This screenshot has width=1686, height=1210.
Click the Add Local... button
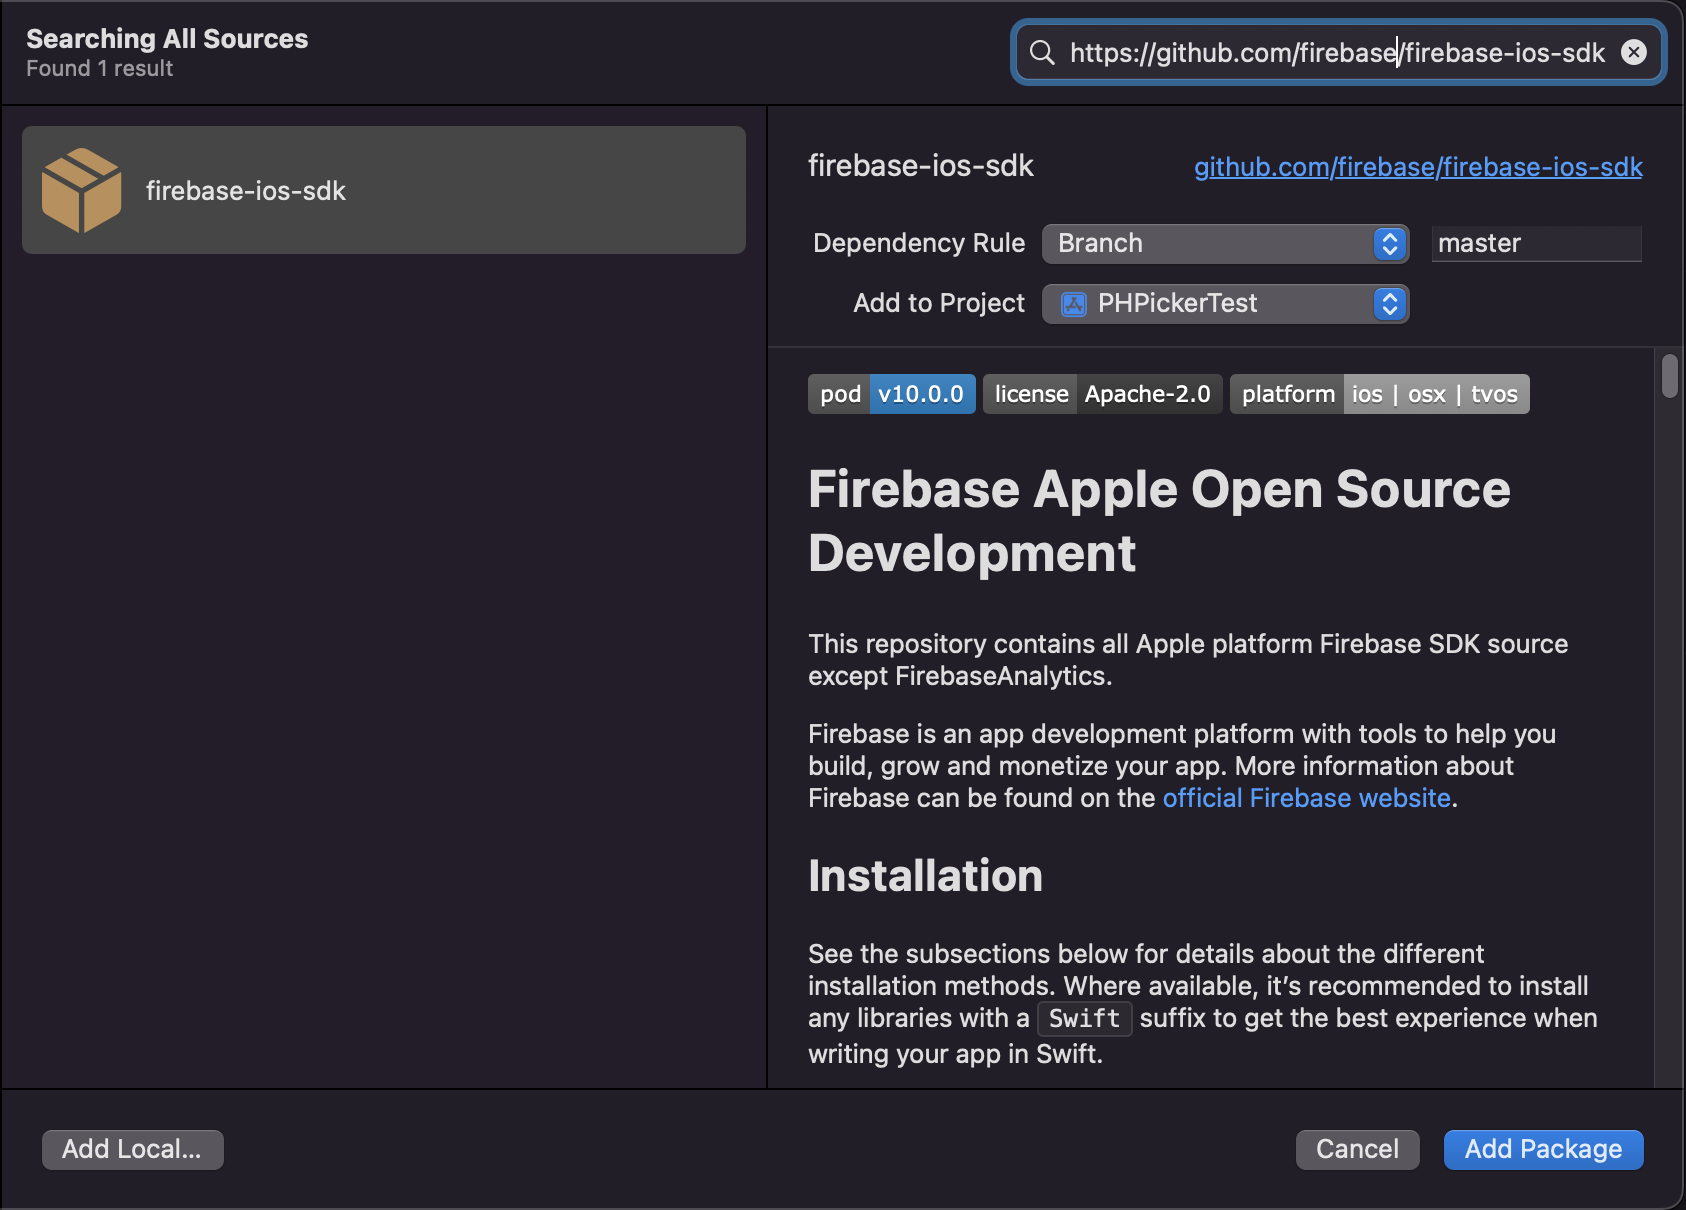coord(132,1149)
